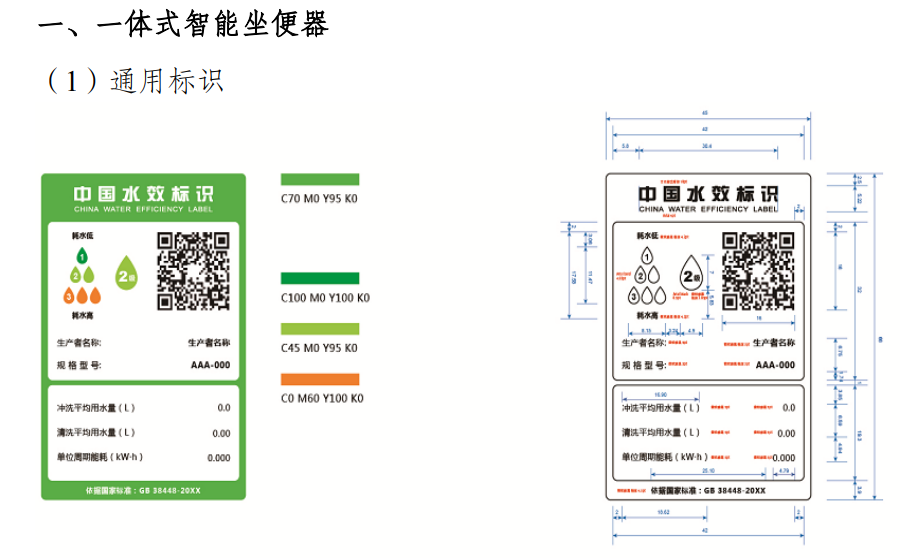Click 耗水高 on the green label
The image size is (914, 558).
pyautogui.click(x=82, y=315)
